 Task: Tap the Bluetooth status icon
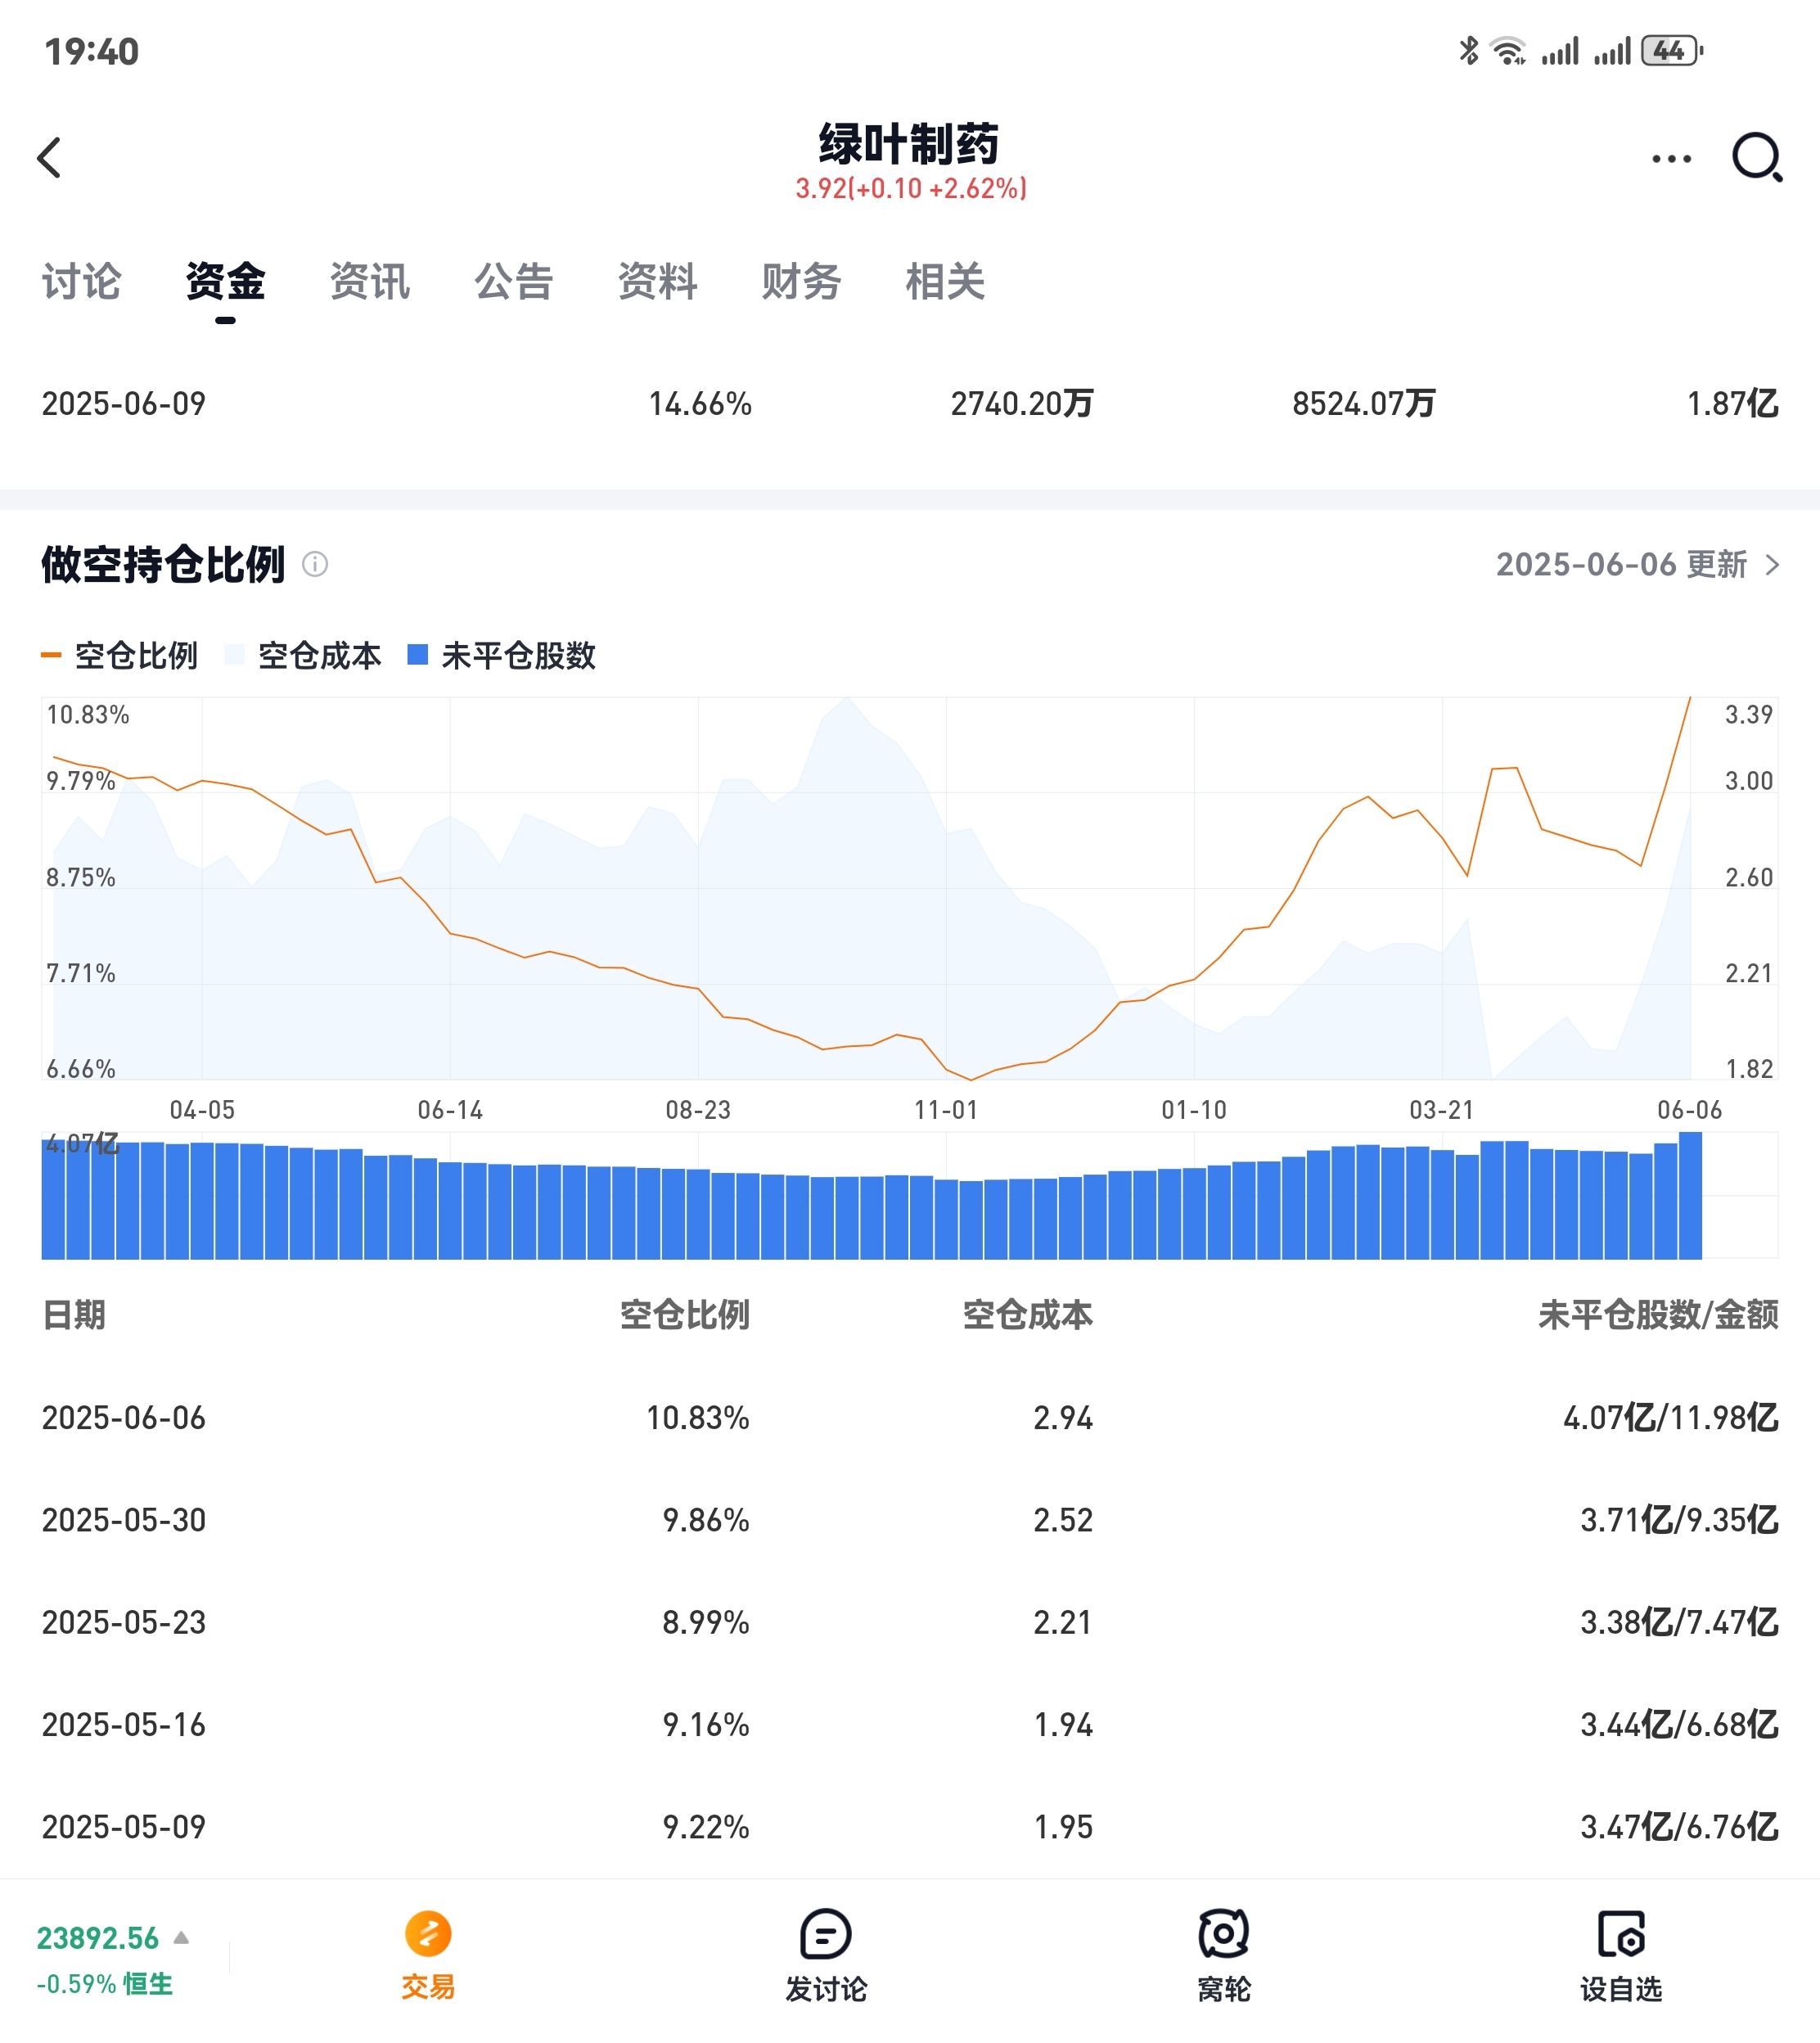(x=1468, y=50)
